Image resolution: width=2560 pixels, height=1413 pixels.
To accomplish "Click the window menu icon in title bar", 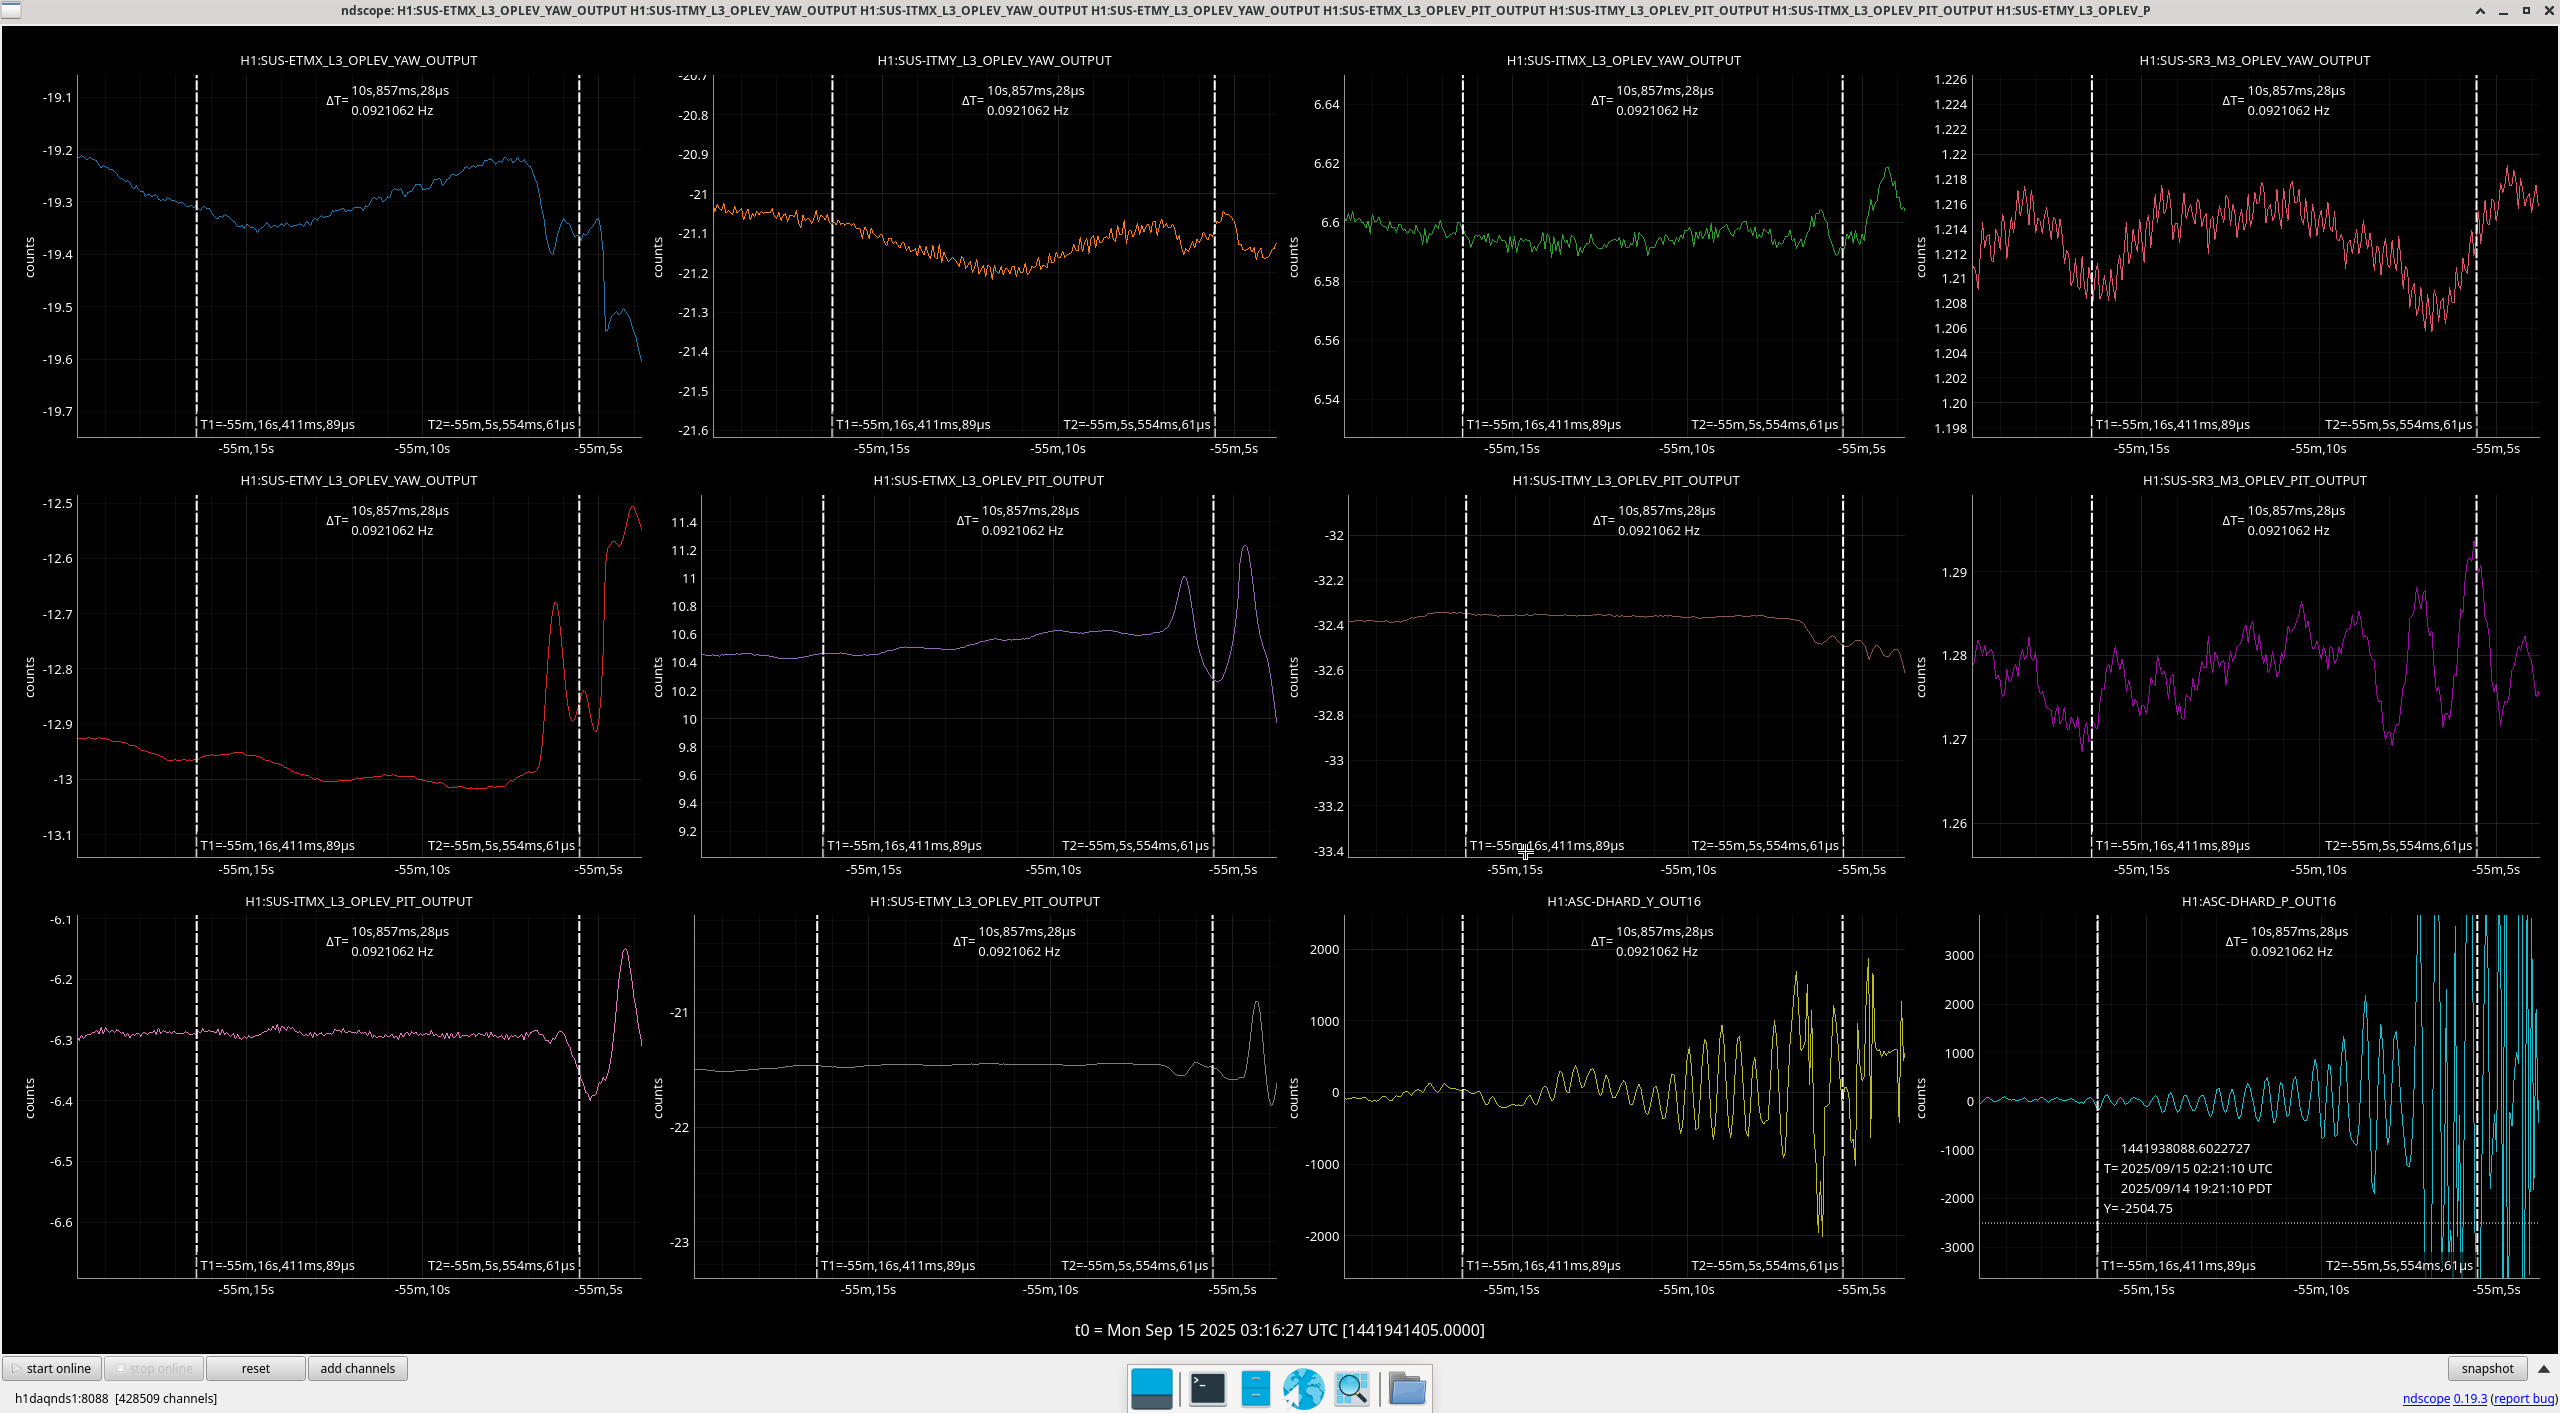I will [x=10, y=11].
